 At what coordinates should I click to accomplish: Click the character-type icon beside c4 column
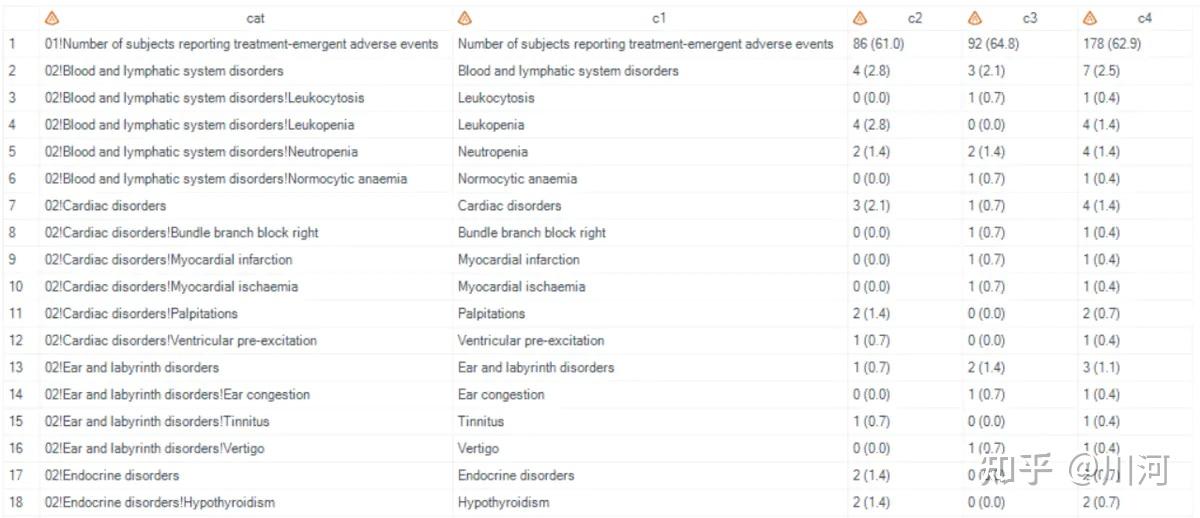[x=1090, y=18]
